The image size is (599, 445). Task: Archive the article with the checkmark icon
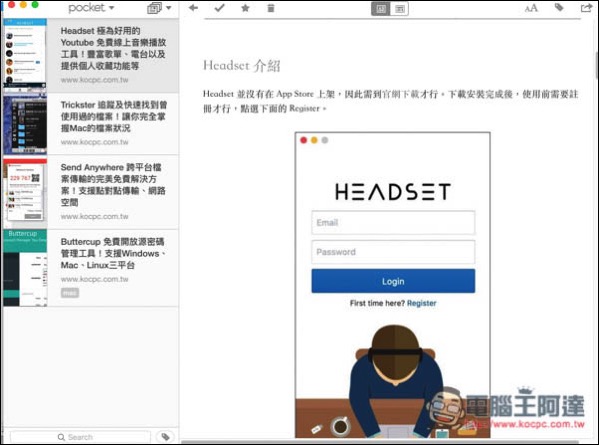(219, 8)
